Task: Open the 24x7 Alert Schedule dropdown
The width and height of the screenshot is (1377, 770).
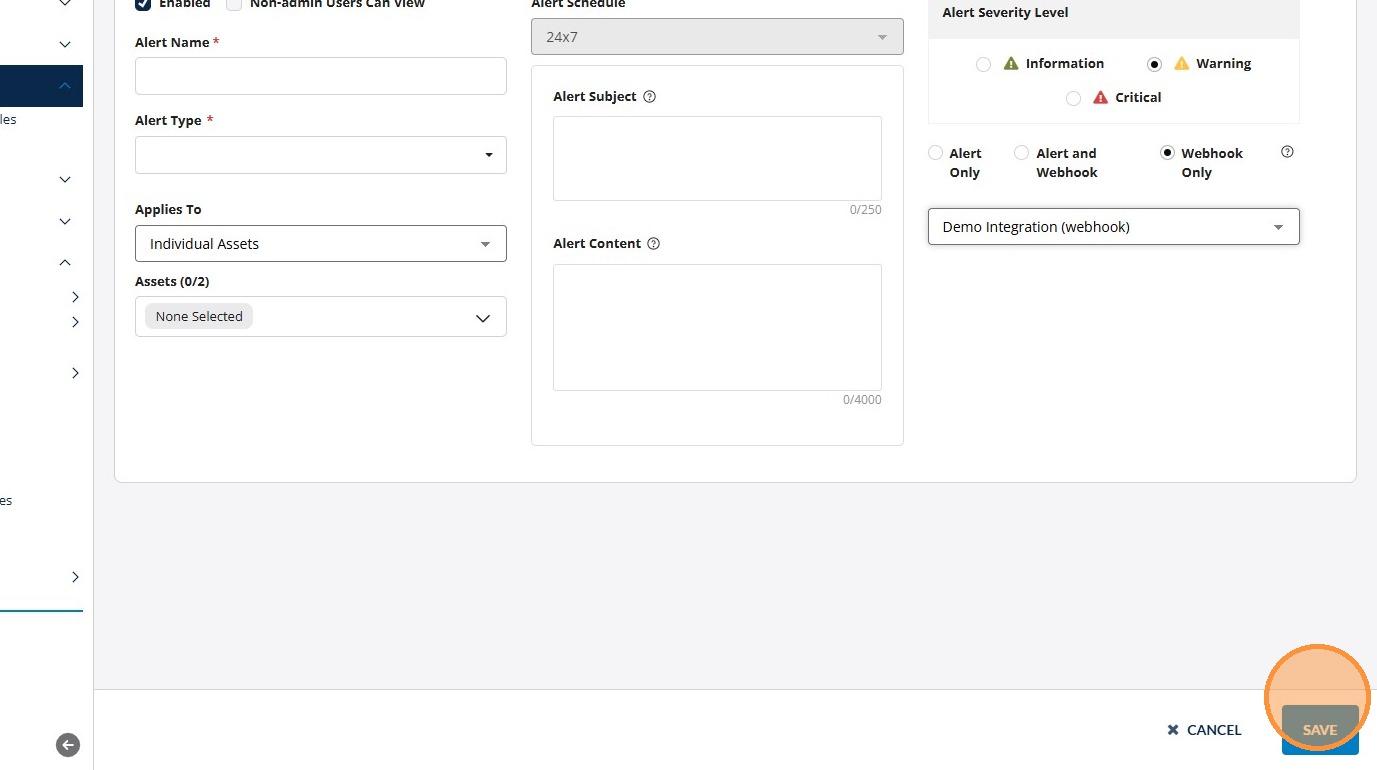Action: [717, 37]
